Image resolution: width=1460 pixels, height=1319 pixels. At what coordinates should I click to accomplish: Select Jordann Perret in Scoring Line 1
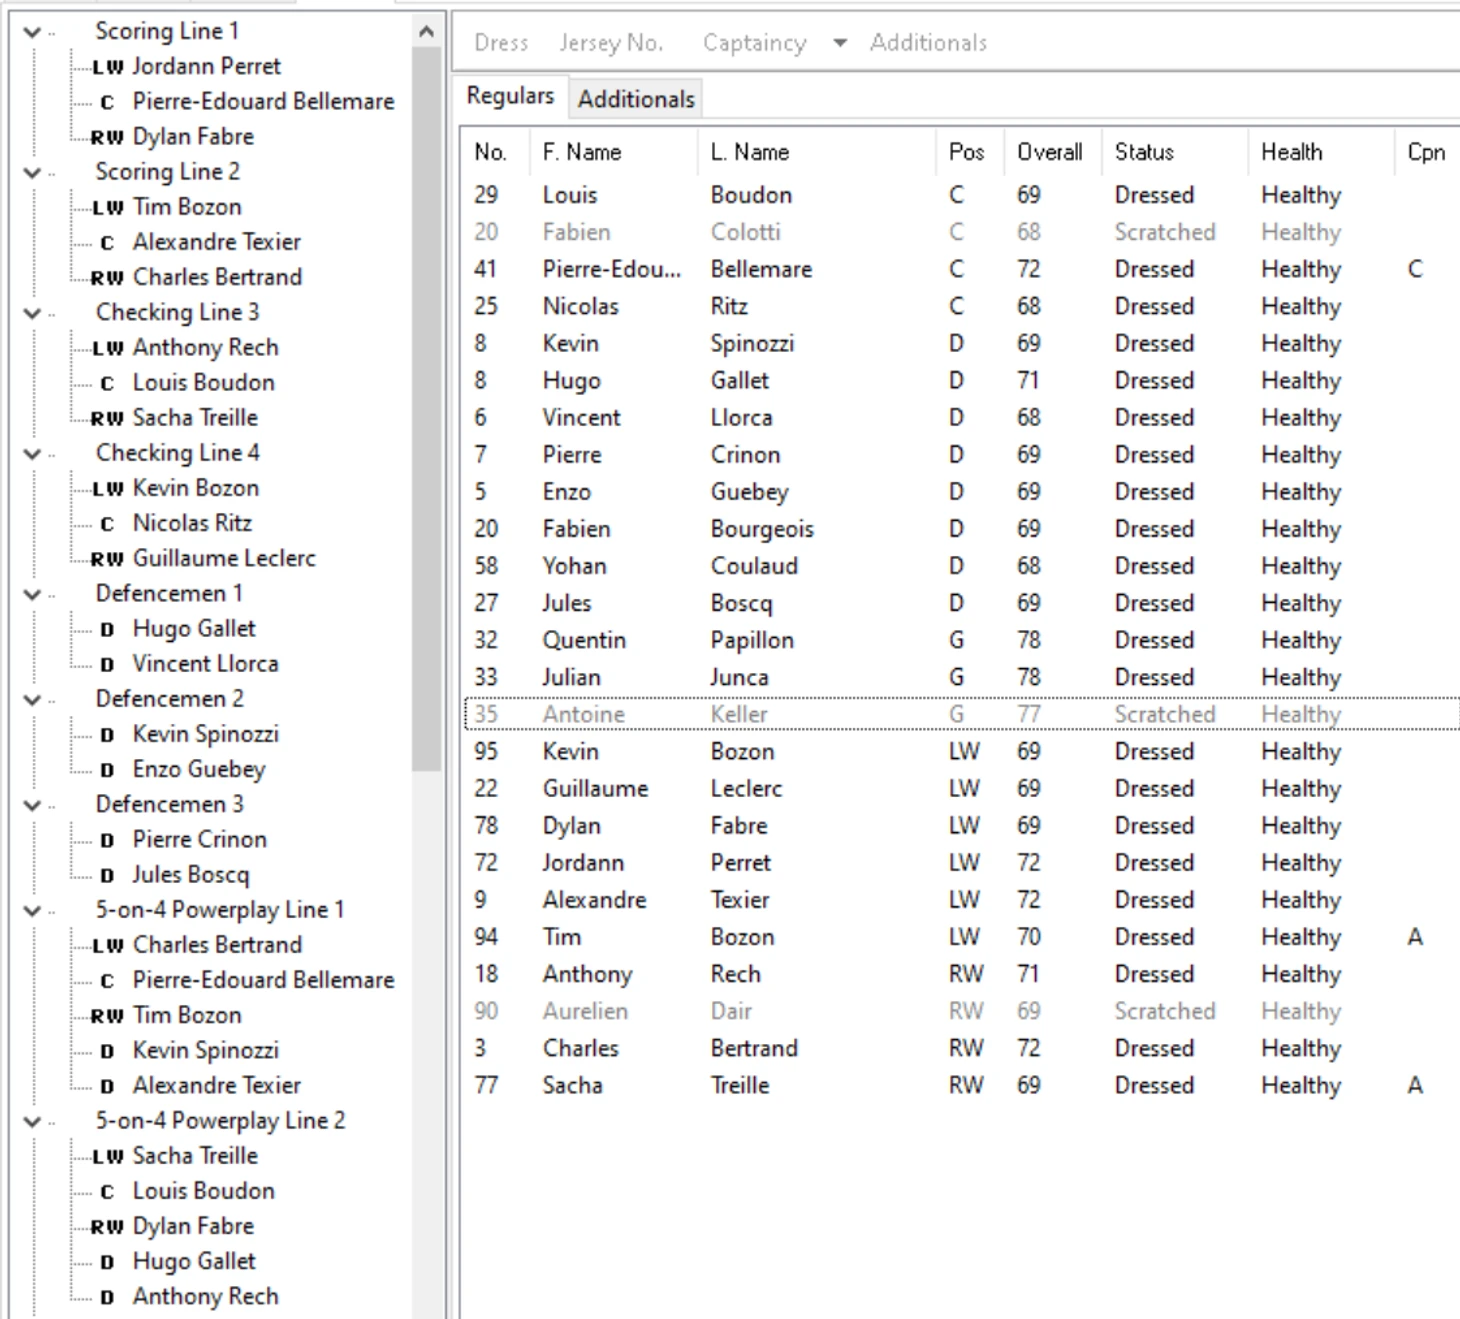click(x=206, y=67)
